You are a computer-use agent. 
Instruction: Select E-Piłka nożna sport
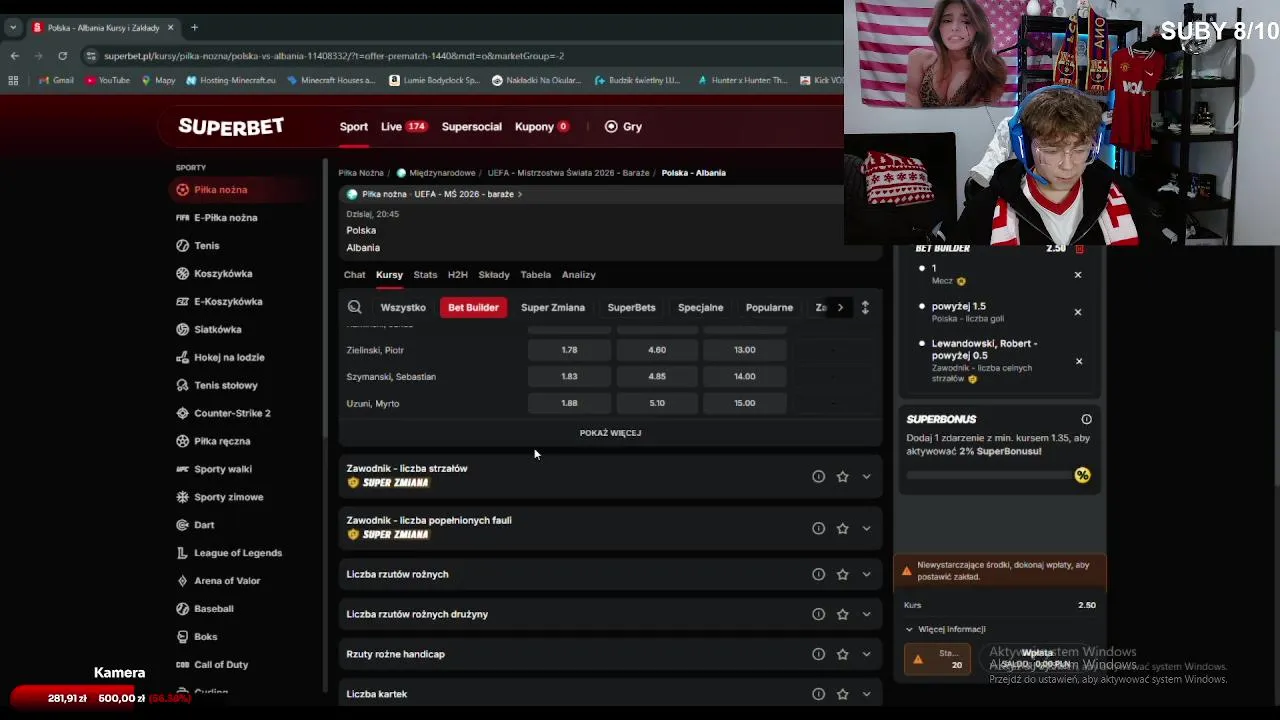click(216, 217)
